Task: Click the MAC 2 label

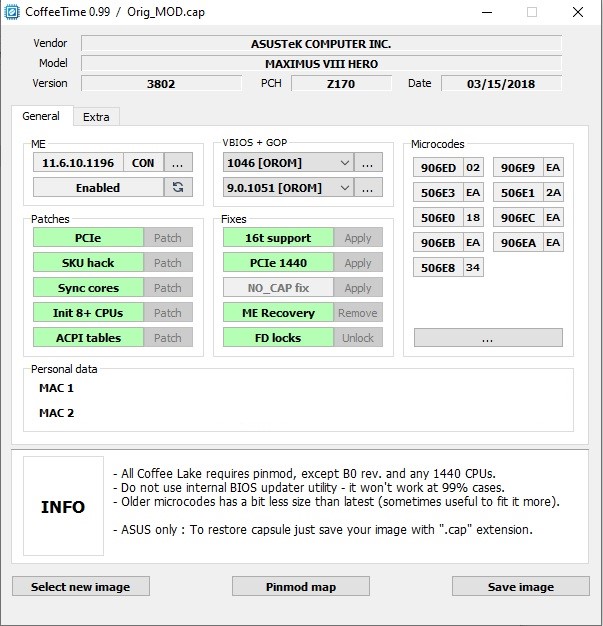Action: click(56, 413)
